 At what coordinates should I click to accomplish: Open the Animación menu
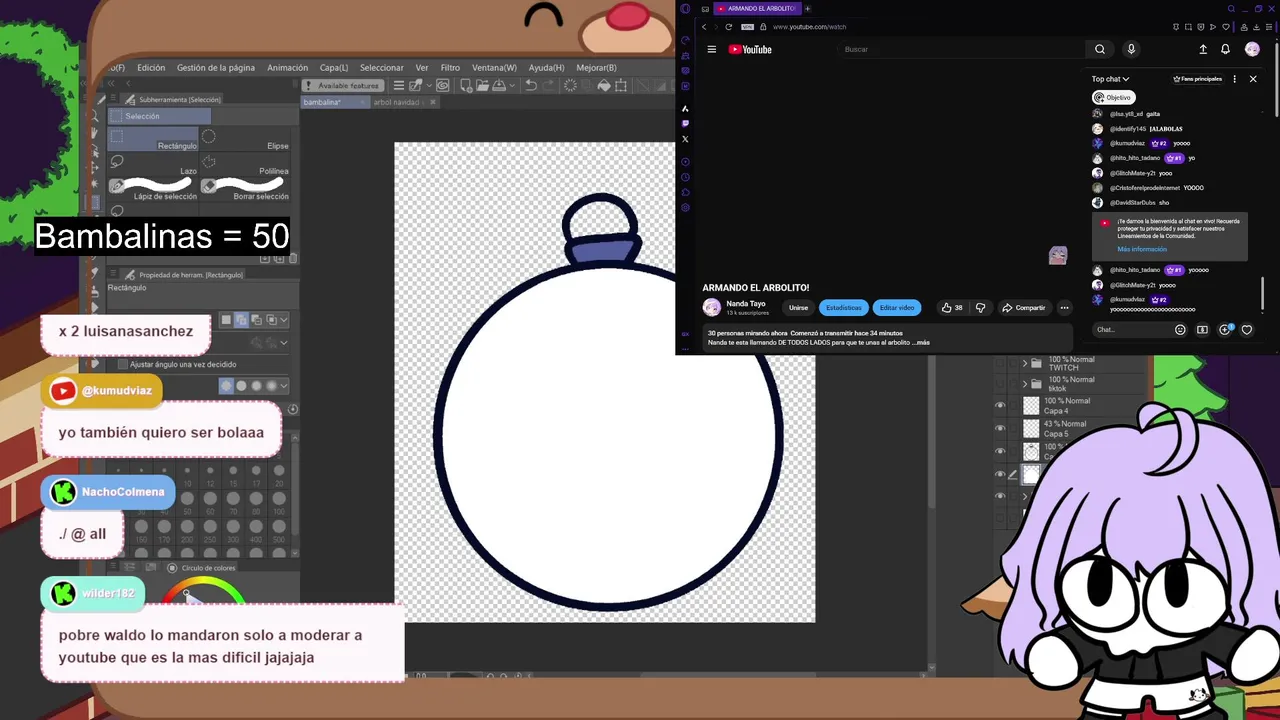[288, 68]
